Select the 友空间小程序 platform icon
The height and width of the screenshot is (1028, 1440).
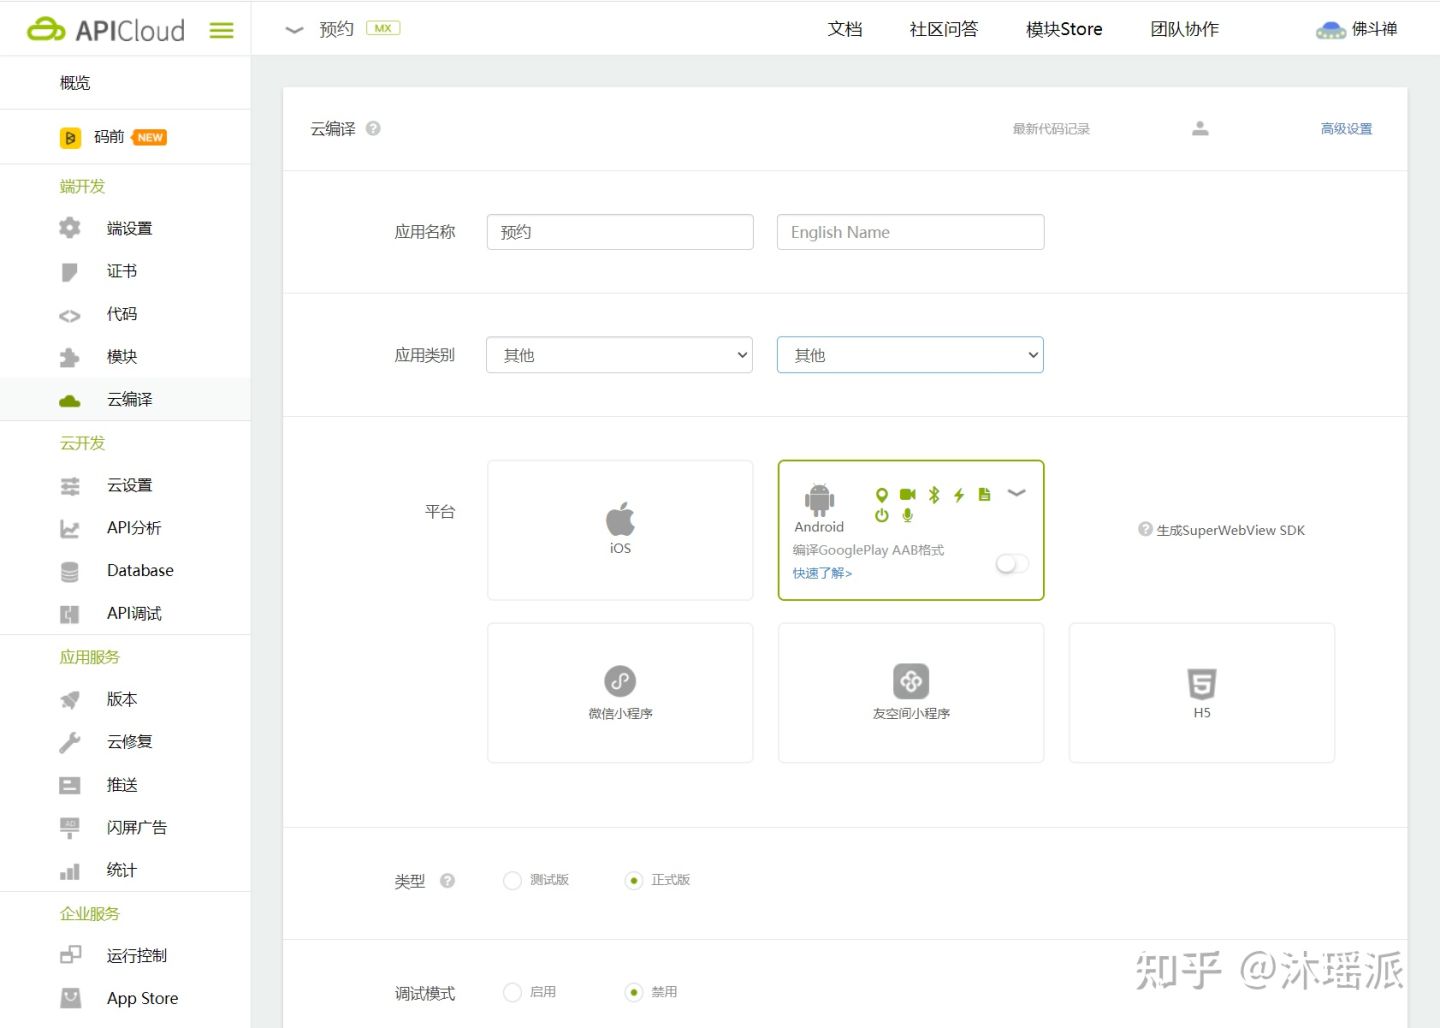coord(911,681)
